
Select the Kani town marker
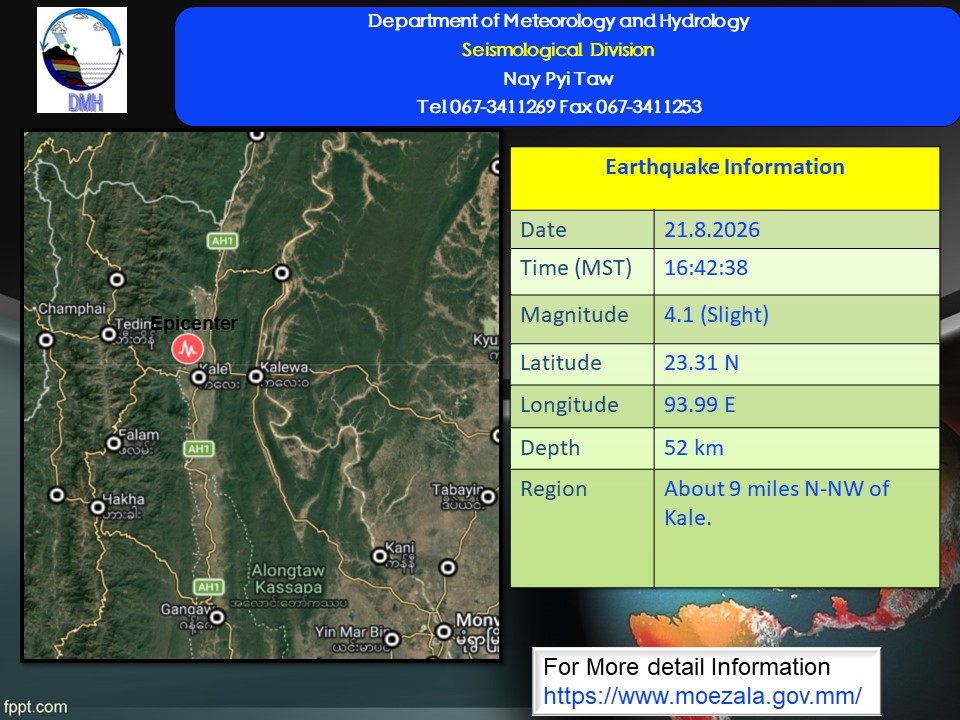click(380, 556)
